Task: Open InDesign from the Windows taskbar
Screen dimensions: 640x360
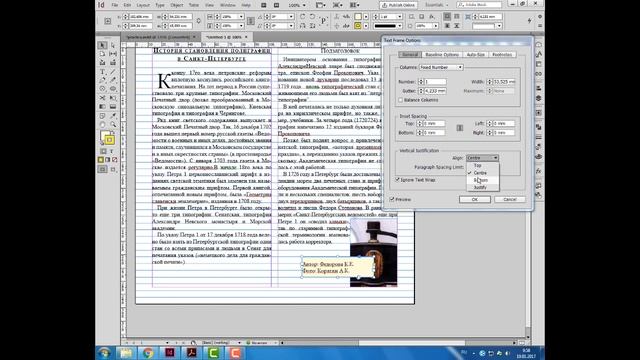Action: pyautogui.click(x=170, y=353)
